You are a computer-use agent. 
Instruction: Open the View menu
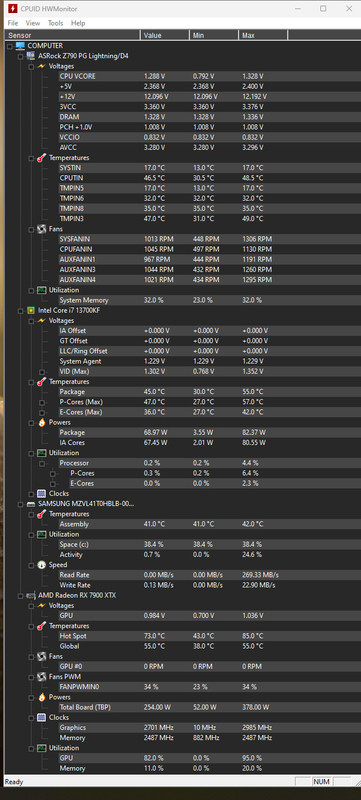click(x=33, y=23)
